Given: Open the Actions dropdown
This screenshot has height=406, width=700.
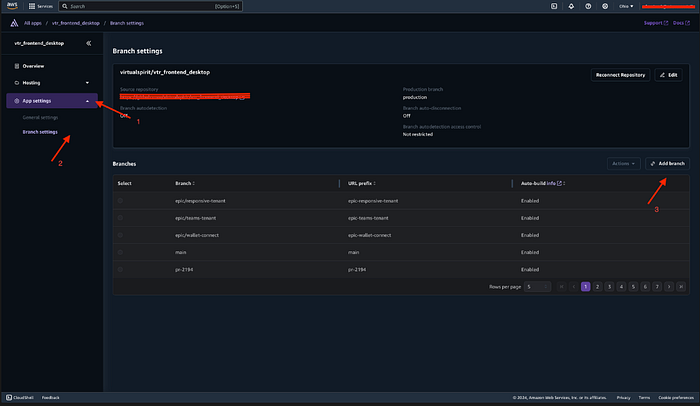Looking at the screenshot, I should point(623,163).
